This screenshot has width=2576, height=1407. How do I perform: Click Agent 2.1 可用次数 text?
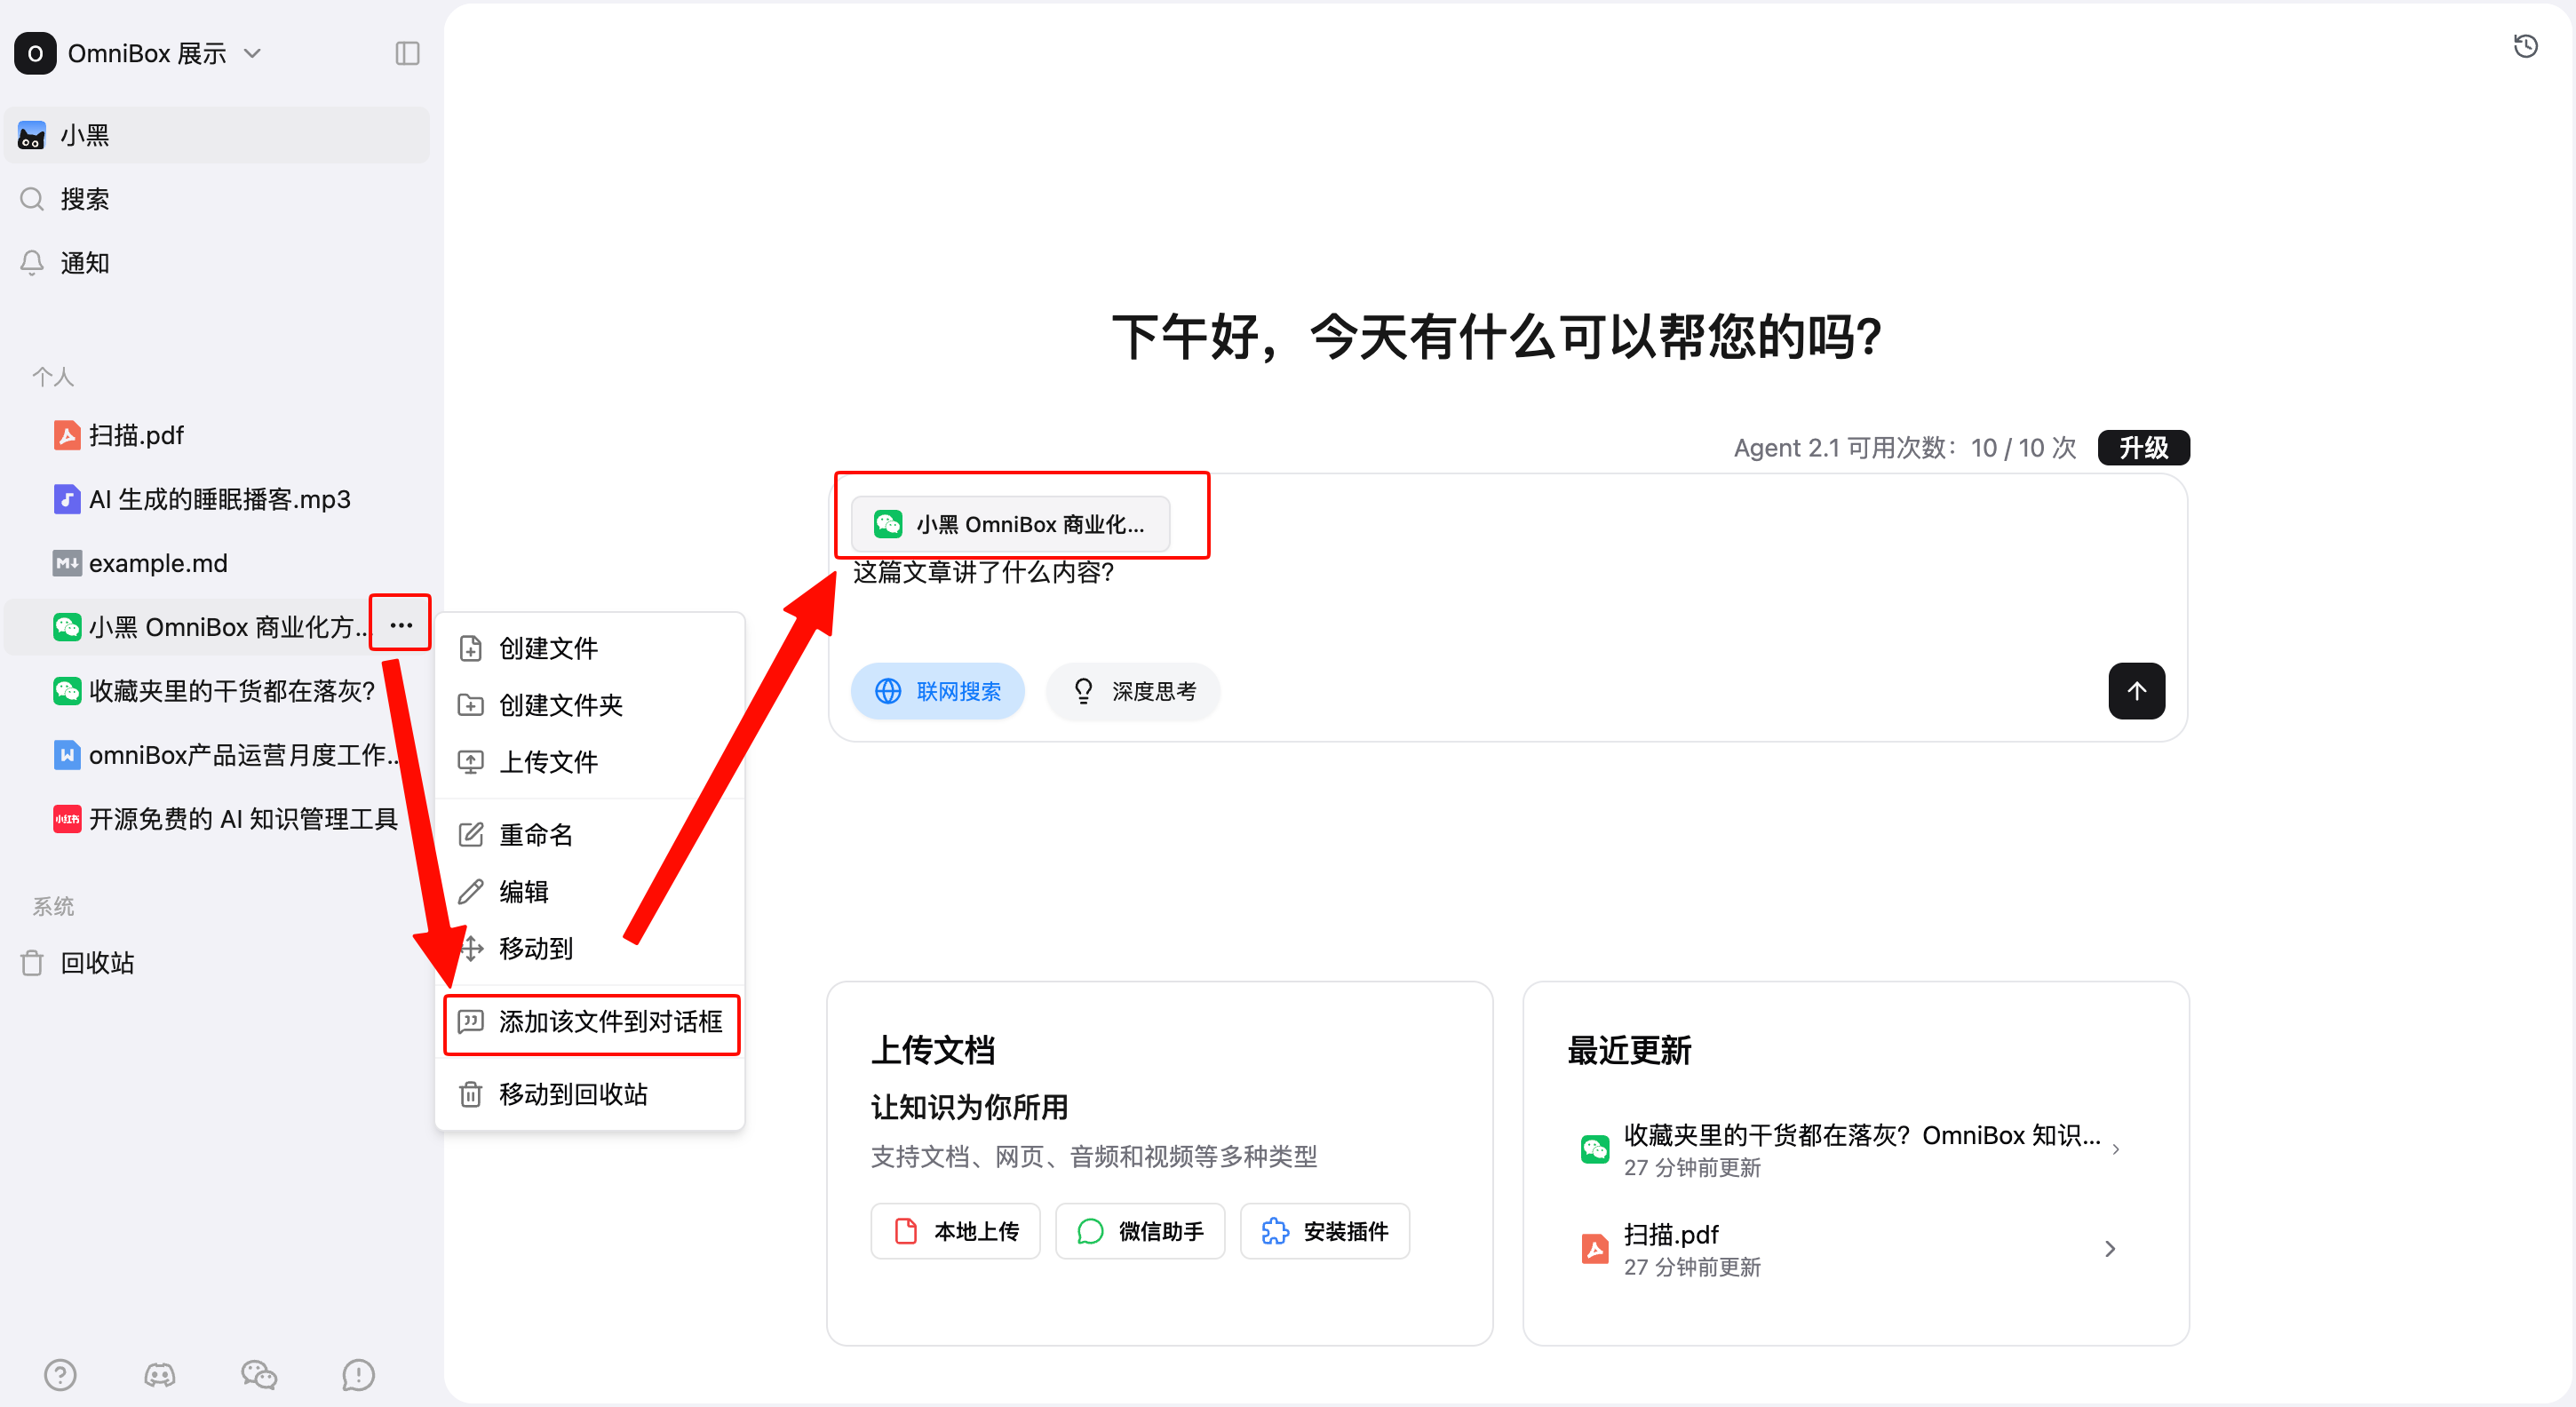(x=1904, y=447)
